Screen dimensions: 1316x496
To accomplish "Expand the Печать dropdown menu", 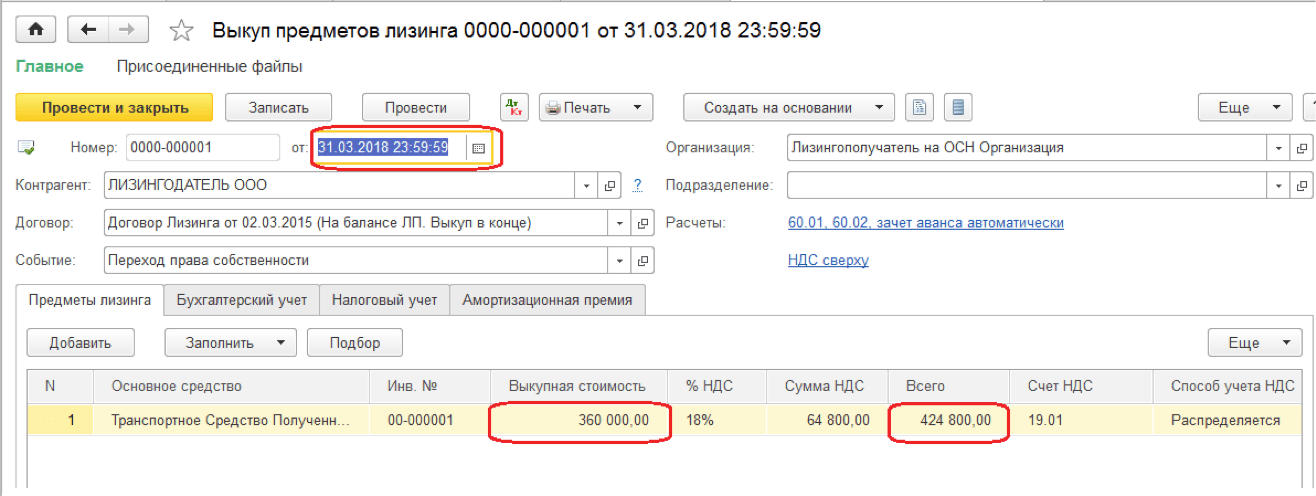I will (x=634, y=108).
